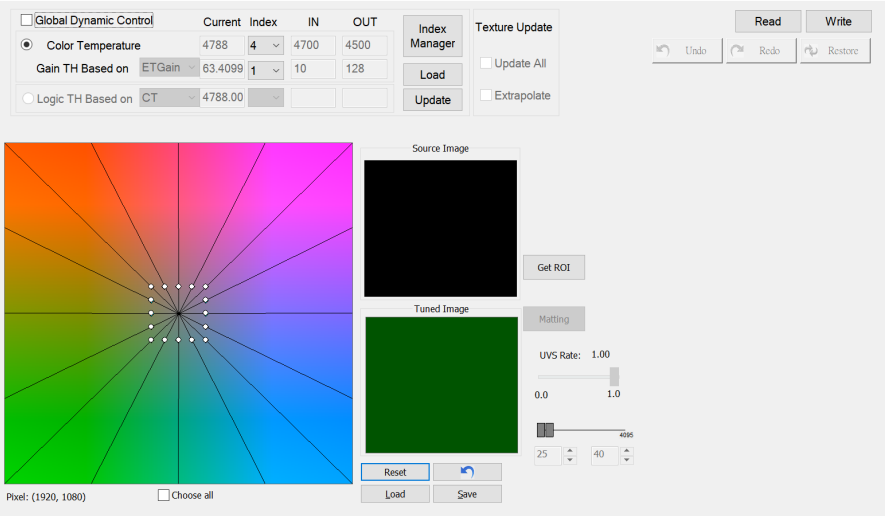Click the Get ROI button
This screenshot has width=885, height=516.
pos(553,267)
